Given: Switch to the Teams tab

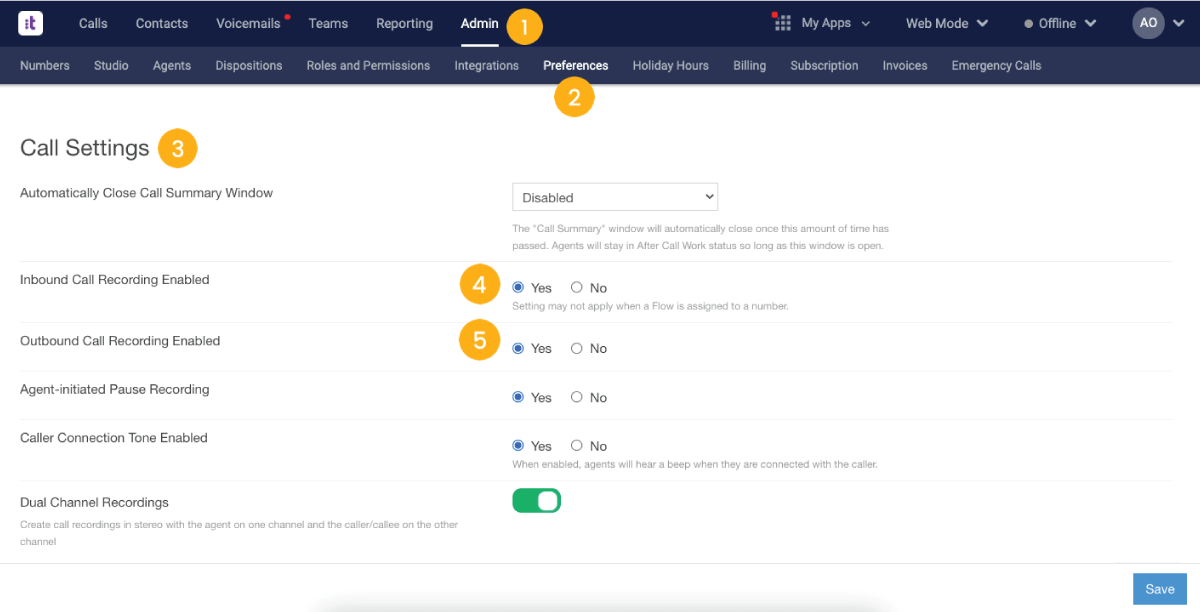Looking at the screenshot, I should coord(328,23).
